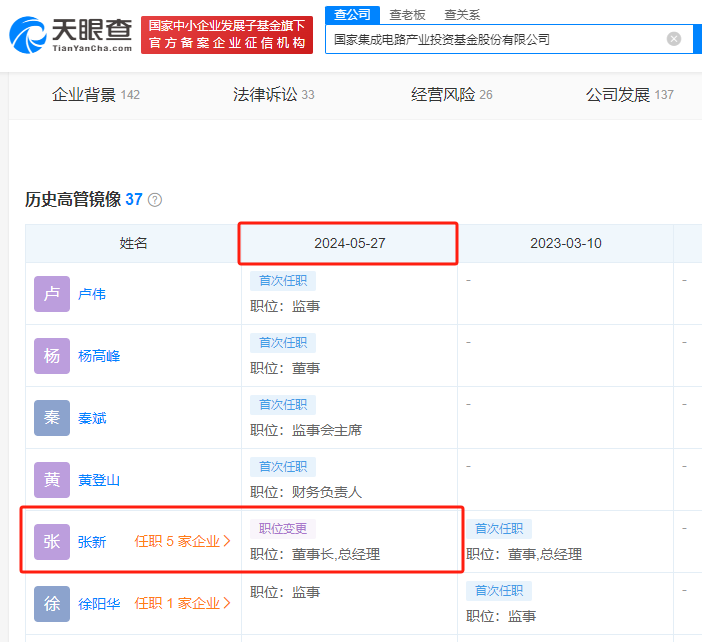This screenshot has height=642, width=702.
Task: Open 卢伟's profile link
Action: [92, 294]
